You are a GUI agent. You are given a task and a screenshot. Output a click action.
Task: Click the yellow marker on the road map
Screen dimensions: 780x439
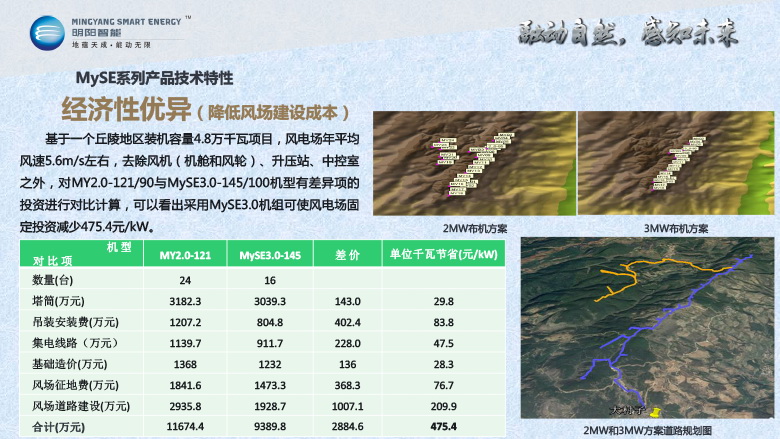[x=656, y=412]
